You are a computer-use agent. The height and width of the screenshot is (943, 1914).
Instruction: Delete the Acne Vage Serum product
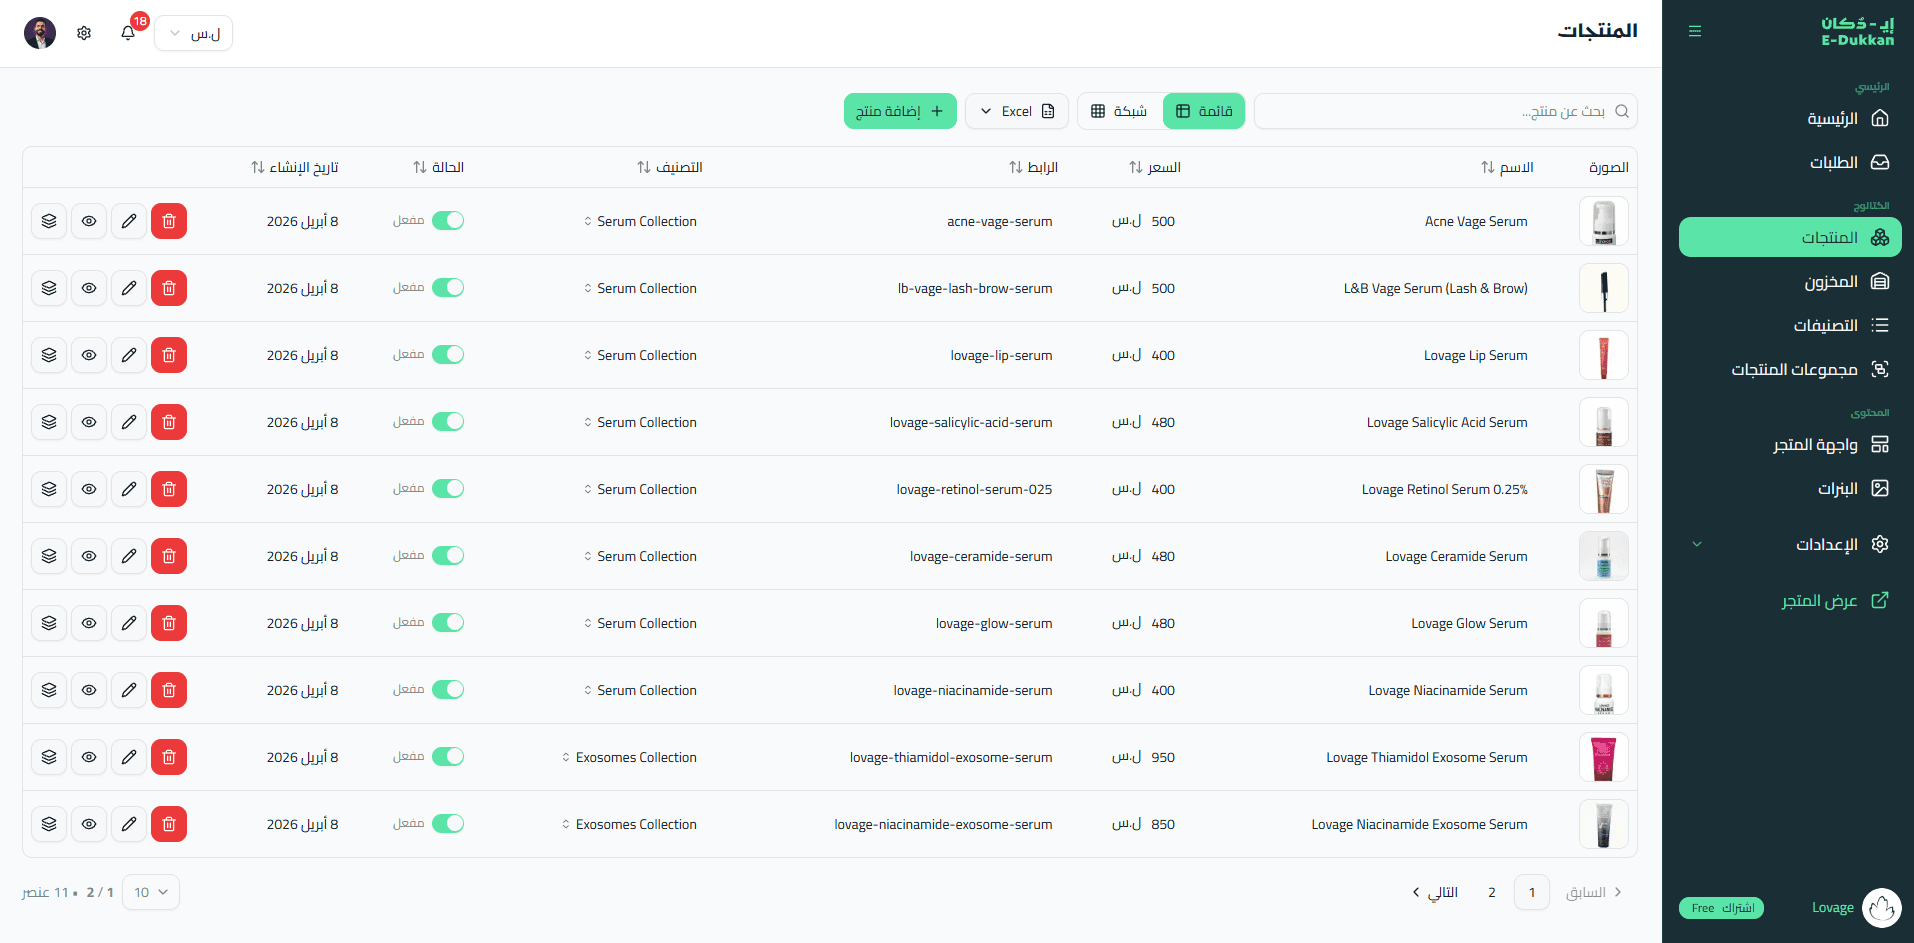[x=169, y=221]
